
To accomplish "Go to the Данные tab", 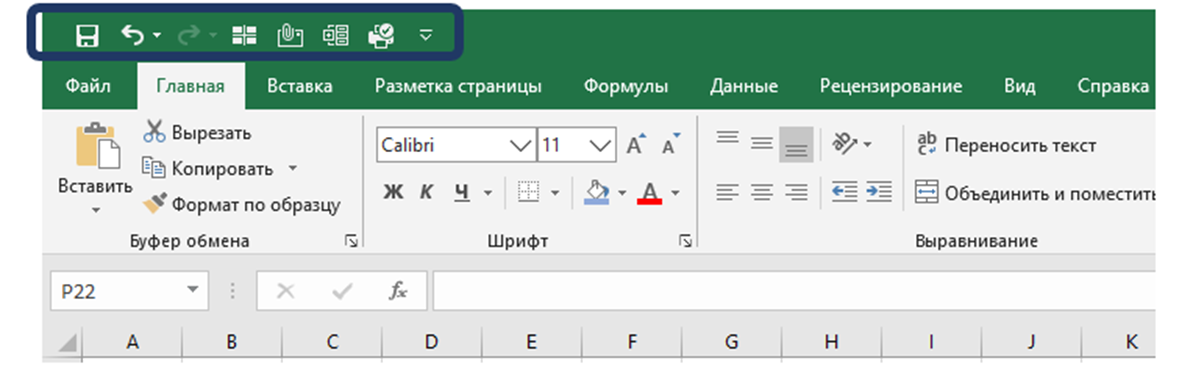I will tap(744, 86).
